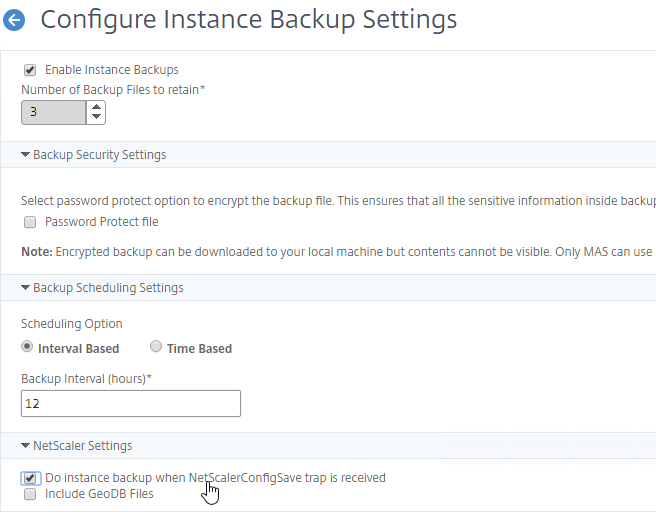Click the Backup Security Settings header label
The height and width of the screenshot is (512, 656).
coord(100,155)
